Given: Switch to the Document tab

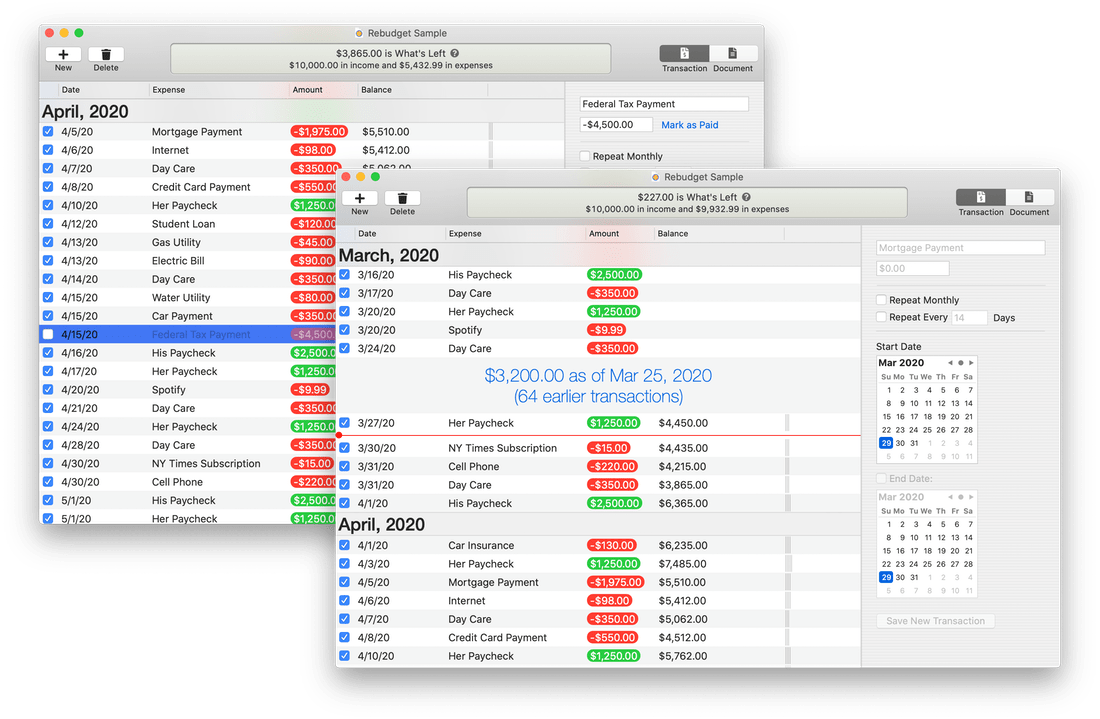Looking at the screenshot, I should point(1030,199).
